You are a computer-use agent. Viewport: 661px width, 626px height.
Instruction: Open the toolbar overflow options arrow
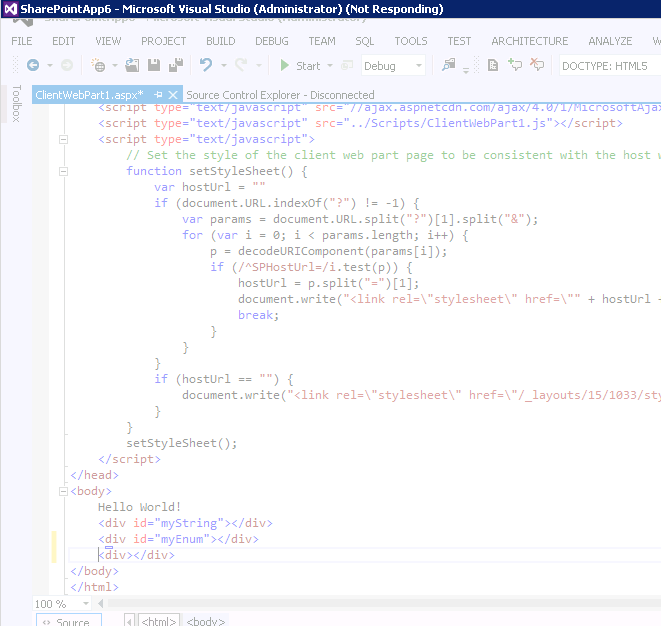point(466,71)
